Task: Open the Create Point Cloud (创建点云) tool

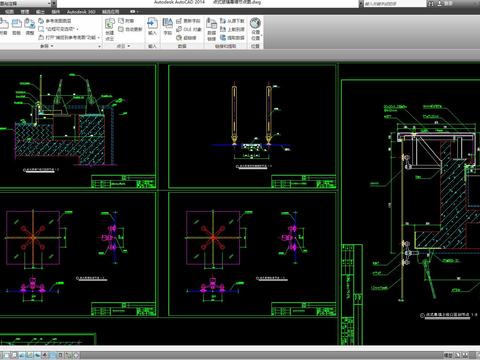Action: click(x=110, y=29)
